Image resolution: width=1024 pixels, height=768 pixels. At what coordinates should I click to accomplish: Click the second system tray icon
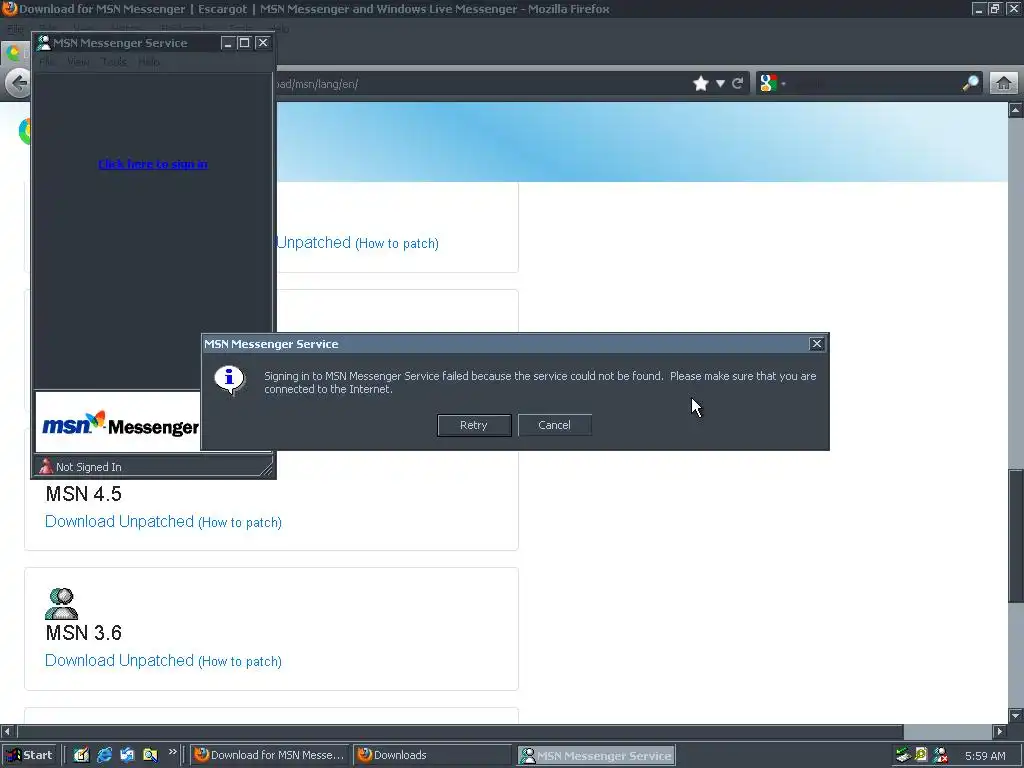pyautogui.click(x=921, y=755)
